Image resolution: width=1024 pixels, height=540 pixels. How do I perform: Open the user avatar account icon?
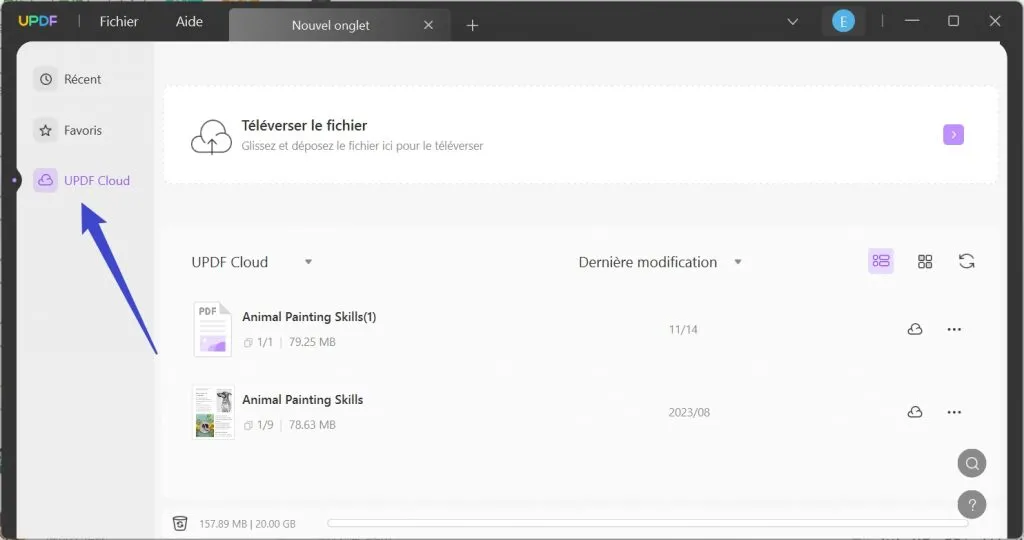pyautogui.click(x=843, y=22)
